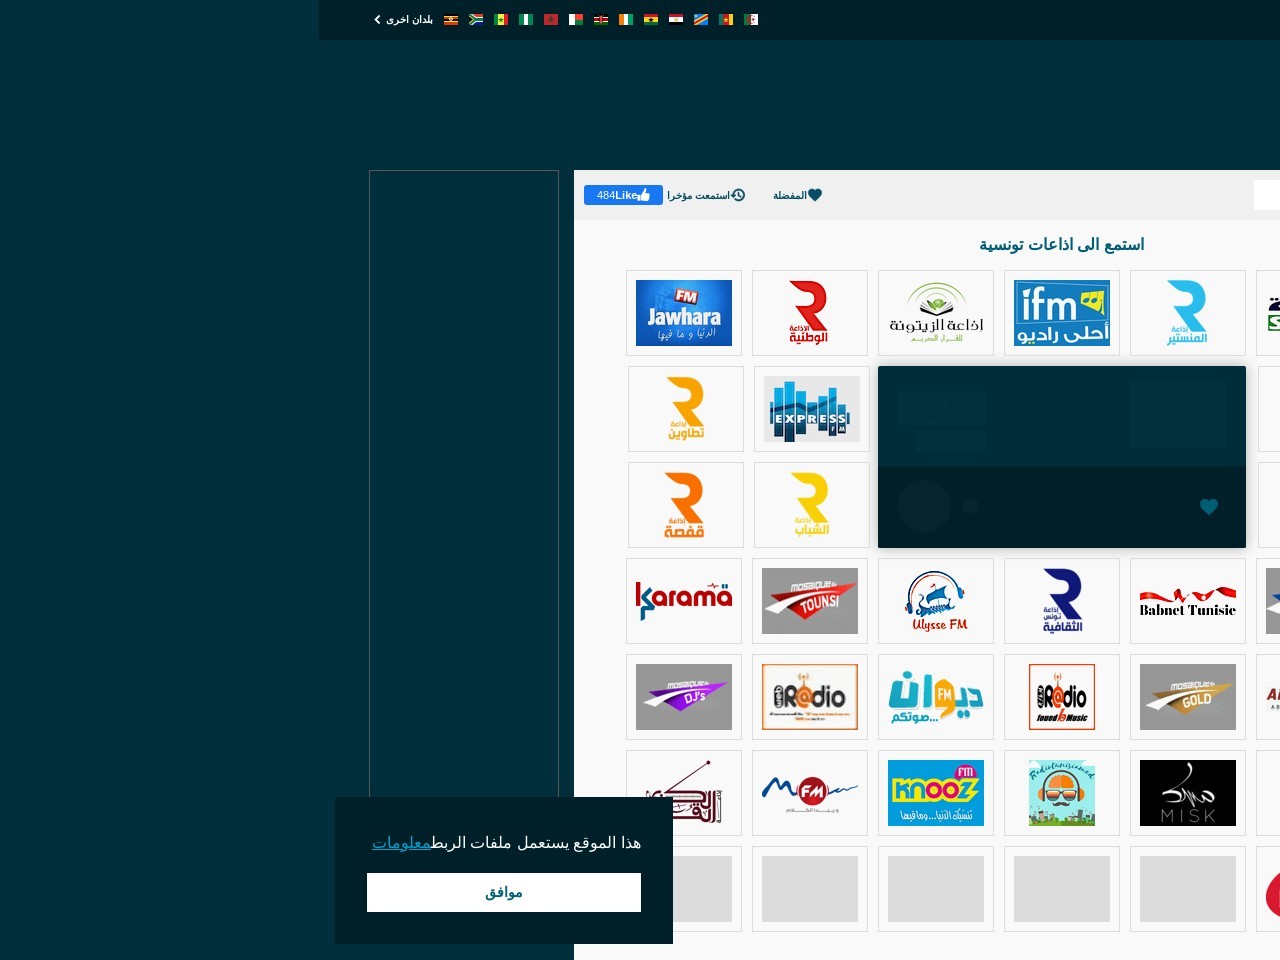Click the heading استمع الى اذاعات تونسية

coord(1061,244)
